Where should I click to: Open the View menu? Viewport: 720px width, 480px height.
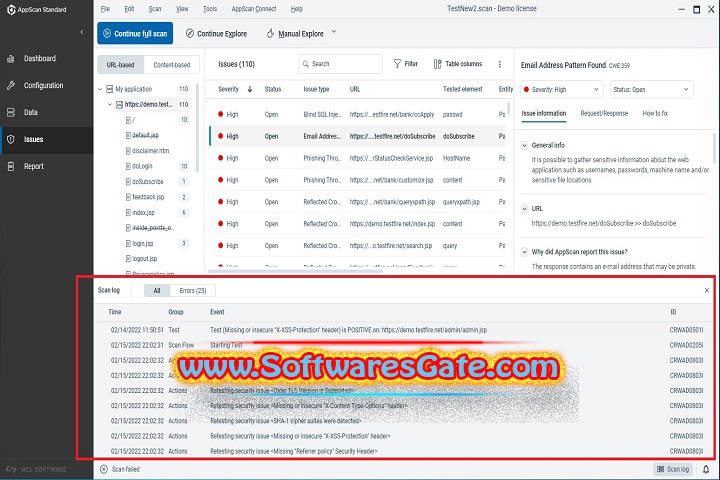pos(182,9)
